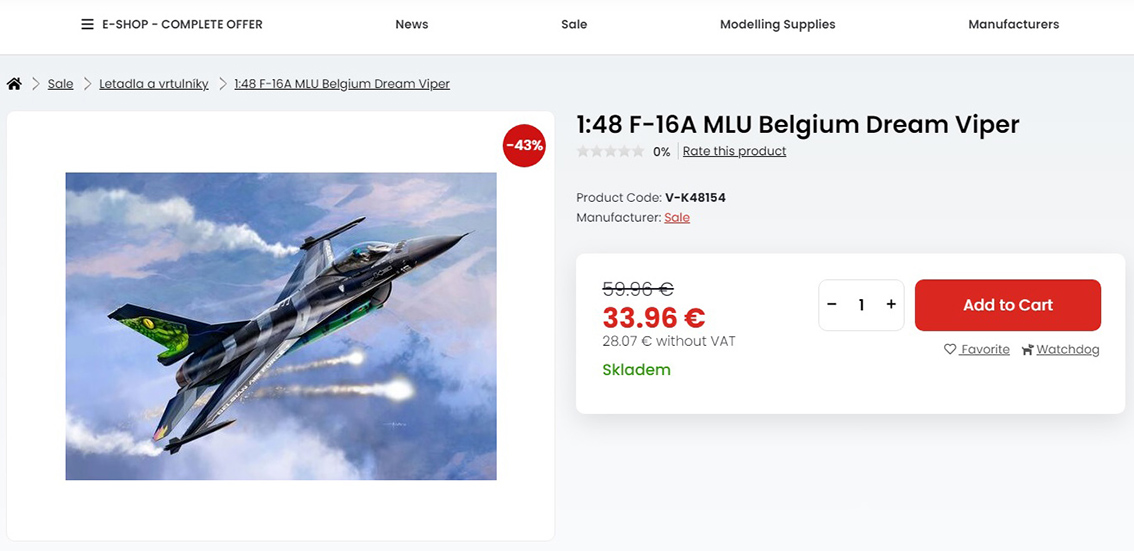Image resolution: width=1134 pixels, height=551 pixels.
Task: Click the -43% discount badge
Action: pos(524,145)
